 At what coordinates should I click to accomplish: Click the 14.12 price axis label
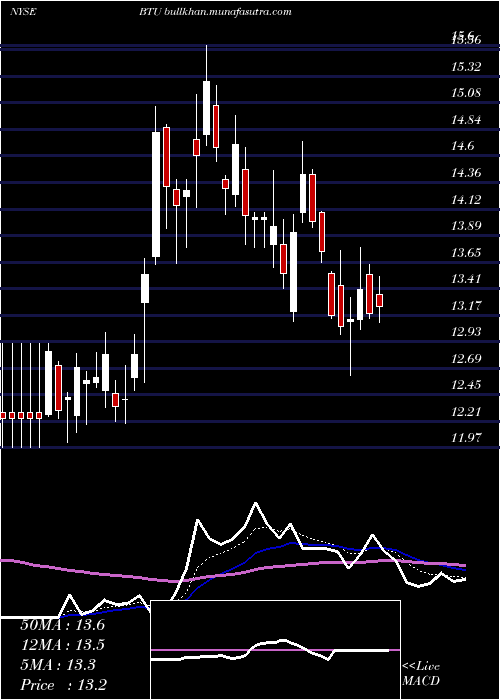(x=467, y=199)
